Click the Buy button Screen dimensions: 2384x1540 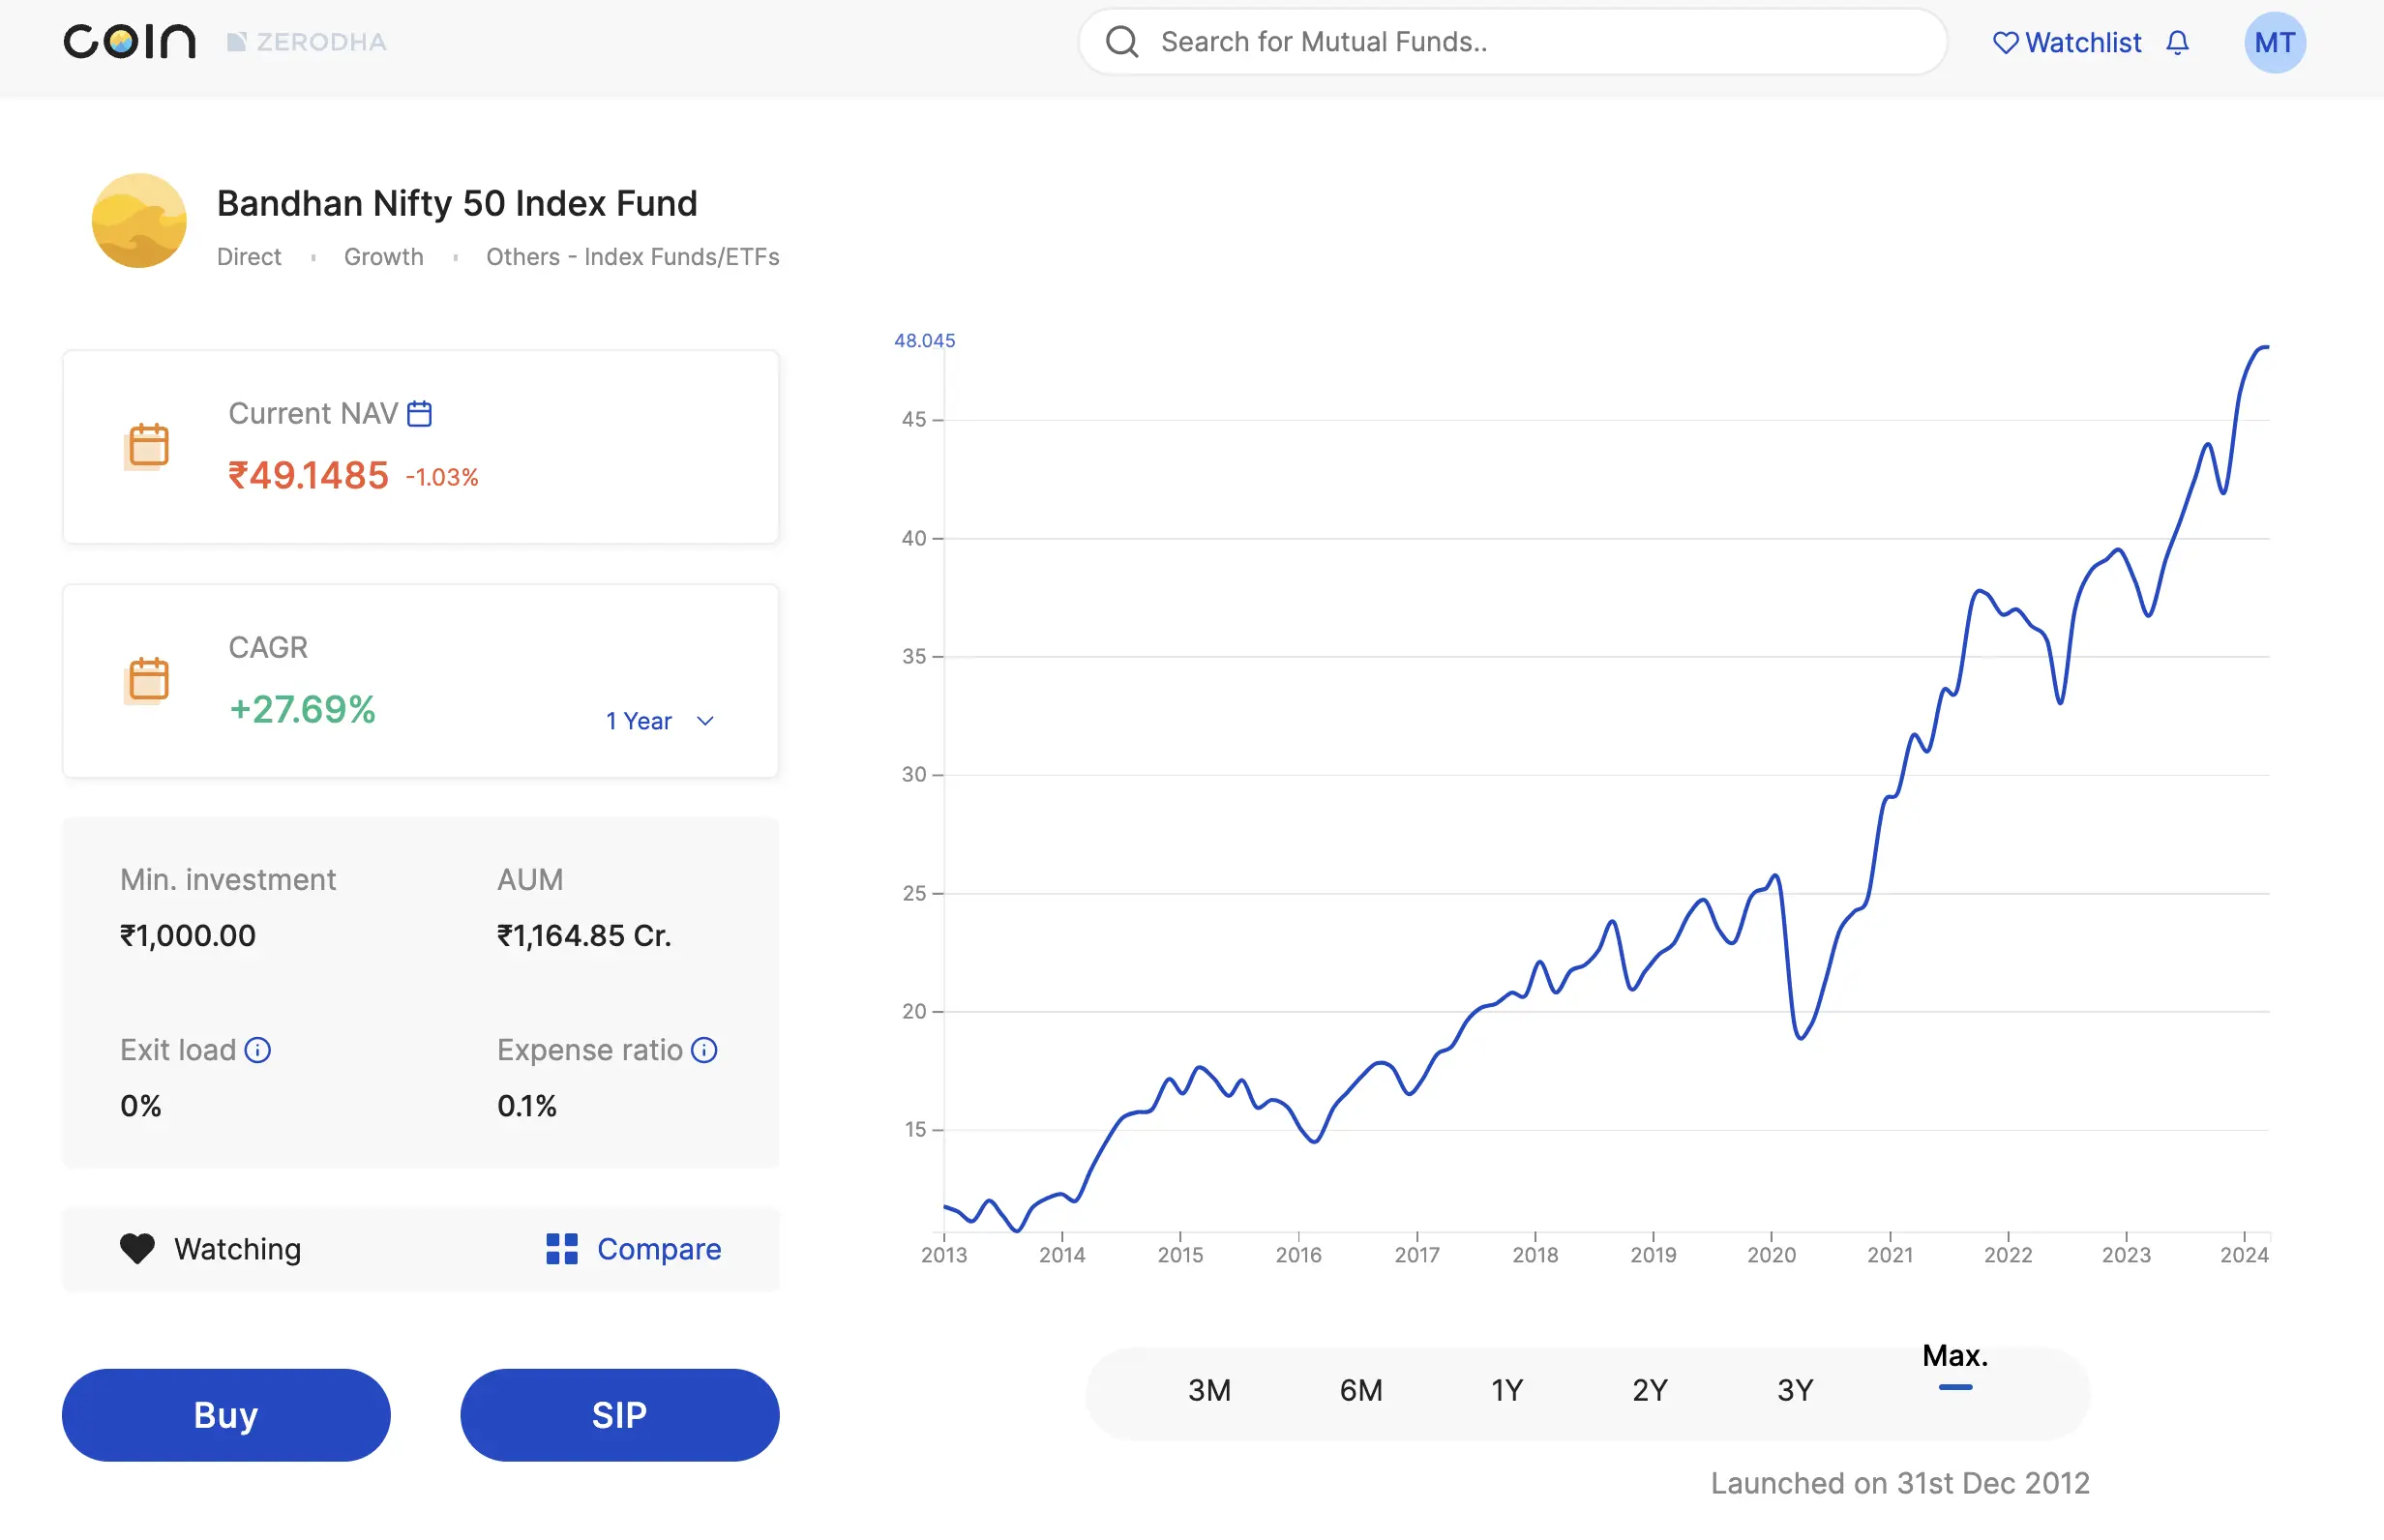click(226, 1414)
